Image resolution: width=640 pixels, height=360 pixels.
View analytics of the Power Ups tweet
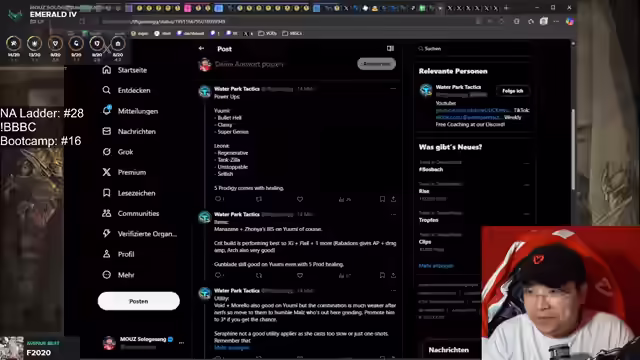pyautogui.click(x=344, y=199)
